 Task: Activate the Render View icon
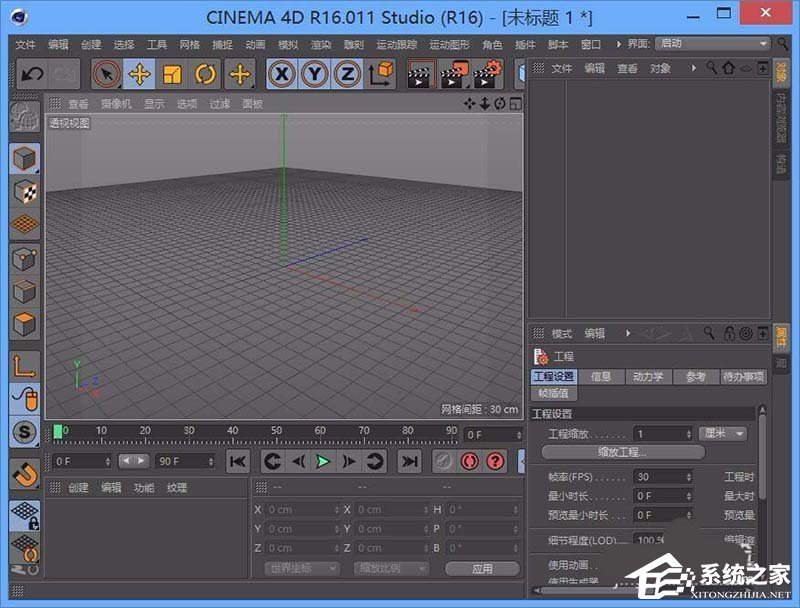(x=422, y=74)
